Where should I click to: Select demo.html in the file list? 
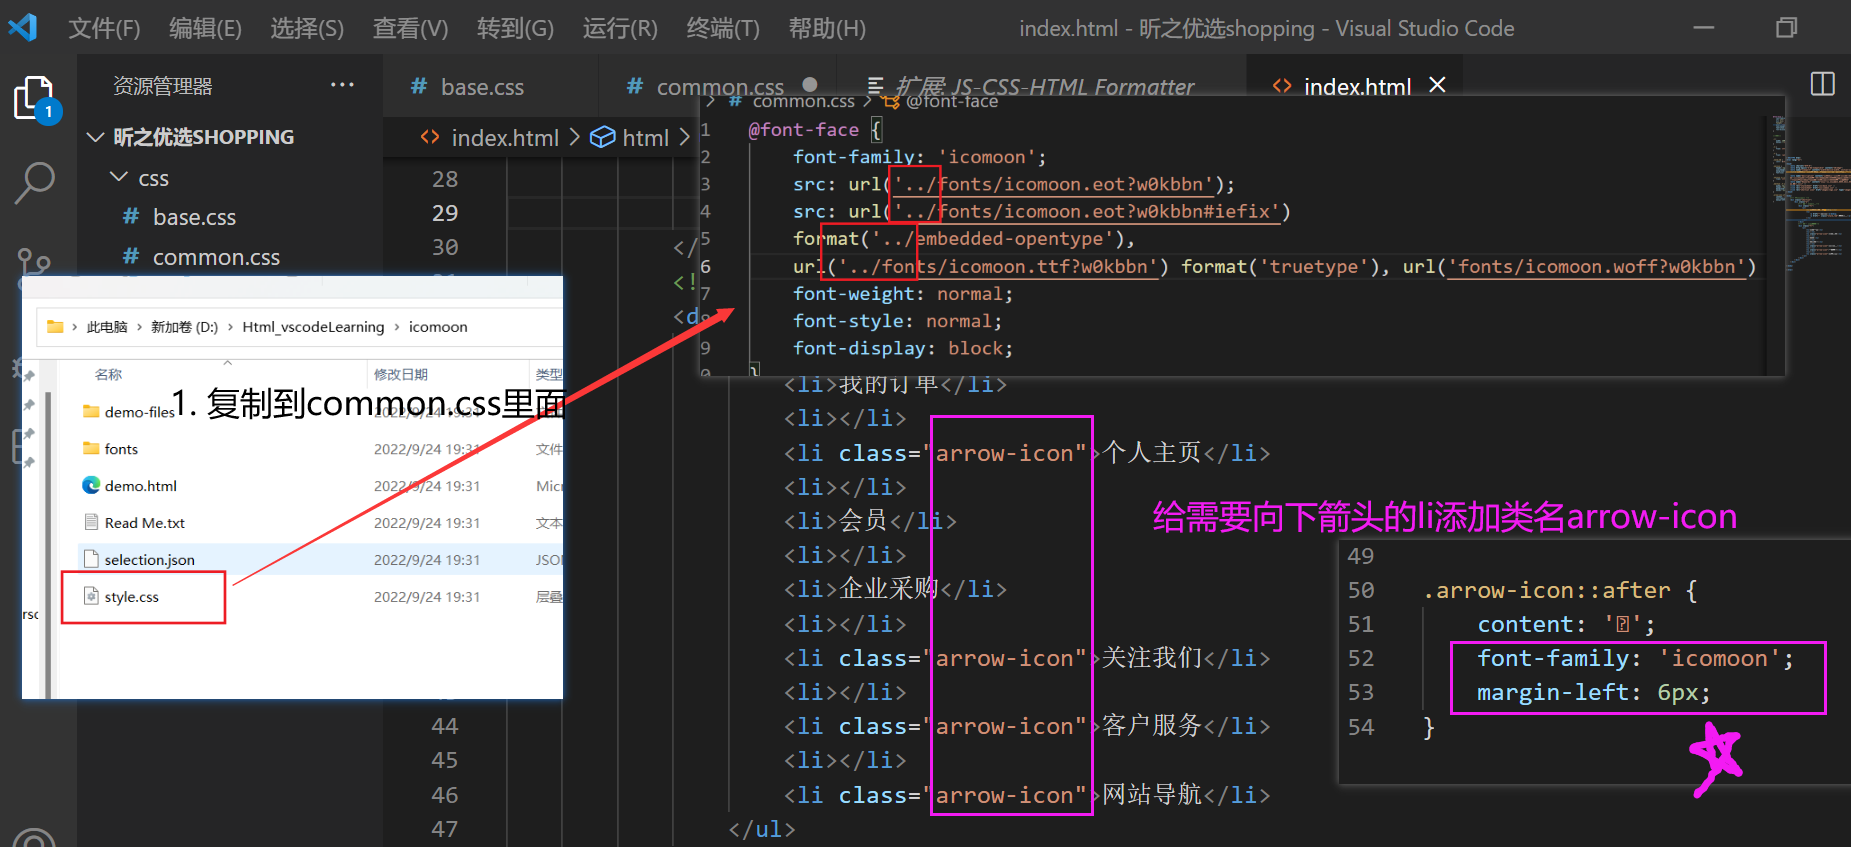tap(320, 486)
